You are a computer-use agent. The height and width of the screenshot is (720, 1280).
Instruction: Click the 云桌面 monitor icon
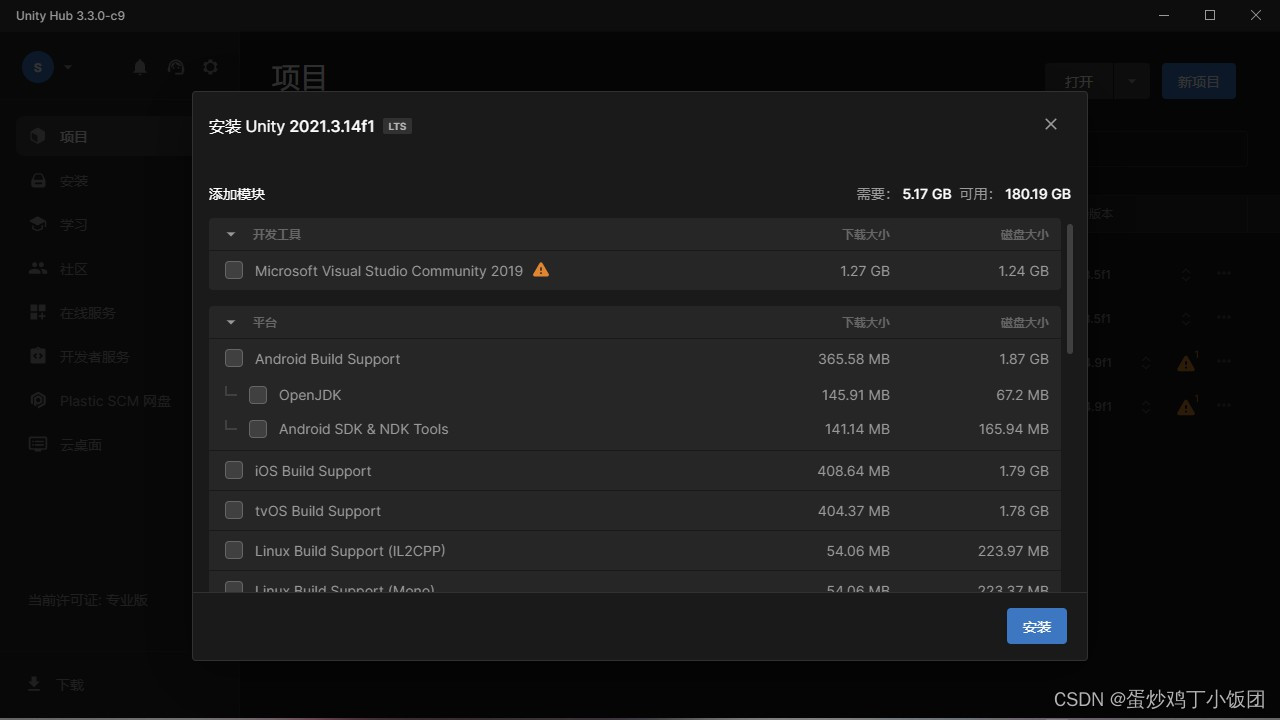[38, 444]
